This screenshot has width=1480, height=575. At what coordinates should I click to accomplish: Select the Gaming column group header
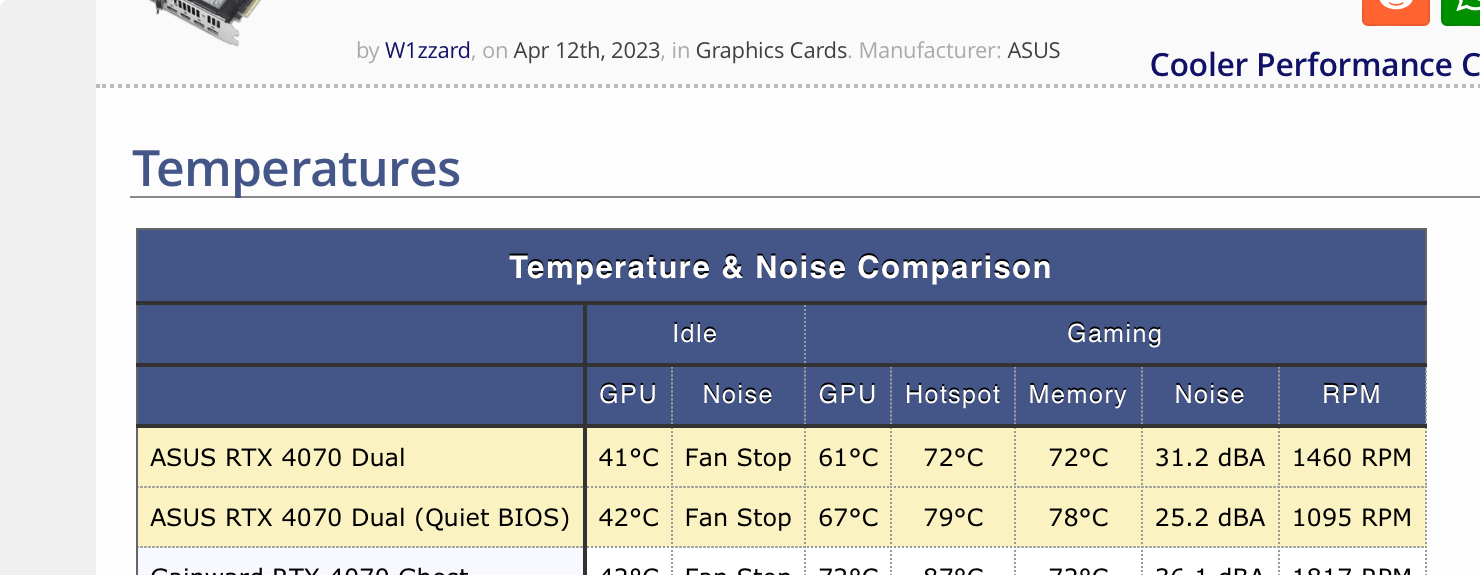pyautogui.click(x=1114, y=333)
